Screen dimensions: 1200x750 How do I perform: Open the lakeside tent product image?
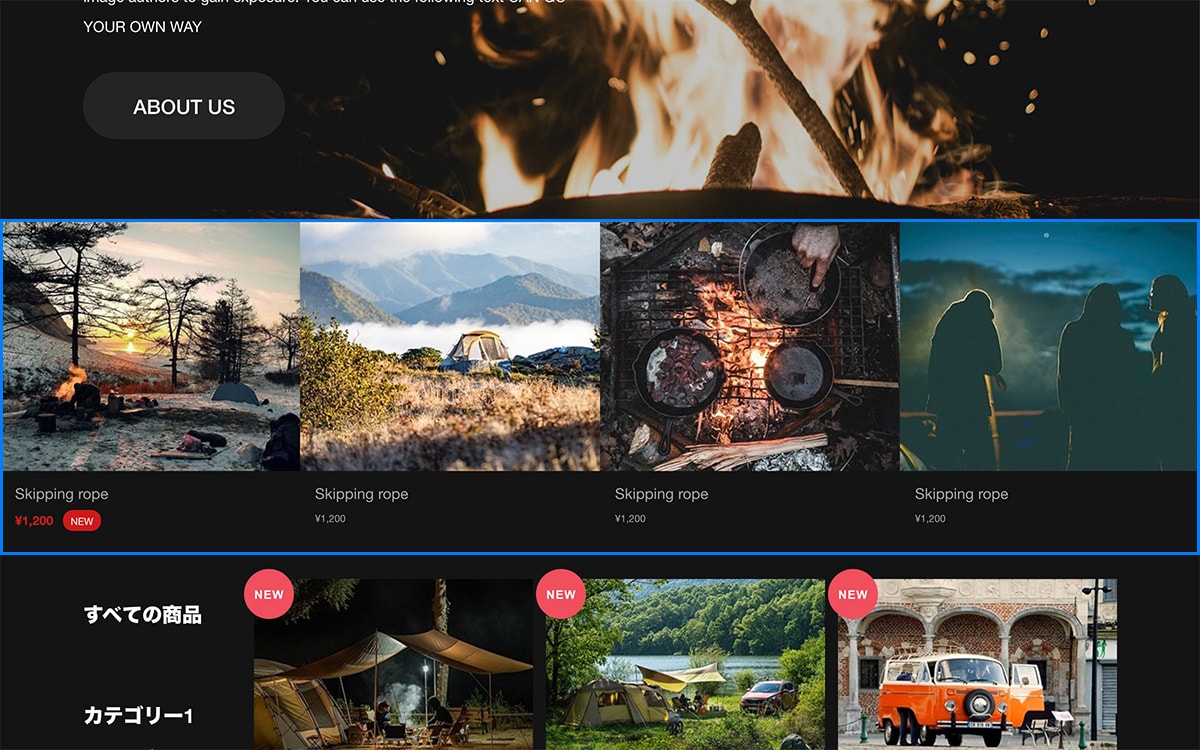pyautogui.click(x=685, y=664)
